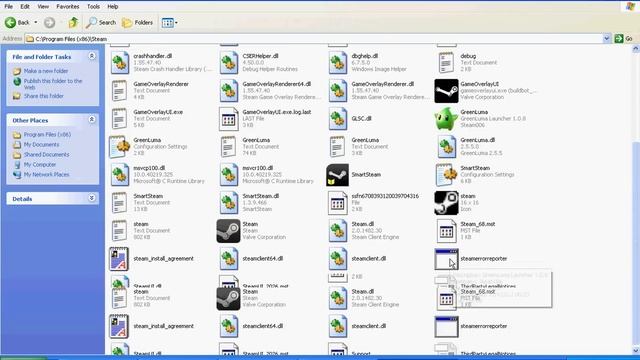This screenshot has width=640, height=360.
Task: Click the Forward navigation button
Action: coord(49,22)
